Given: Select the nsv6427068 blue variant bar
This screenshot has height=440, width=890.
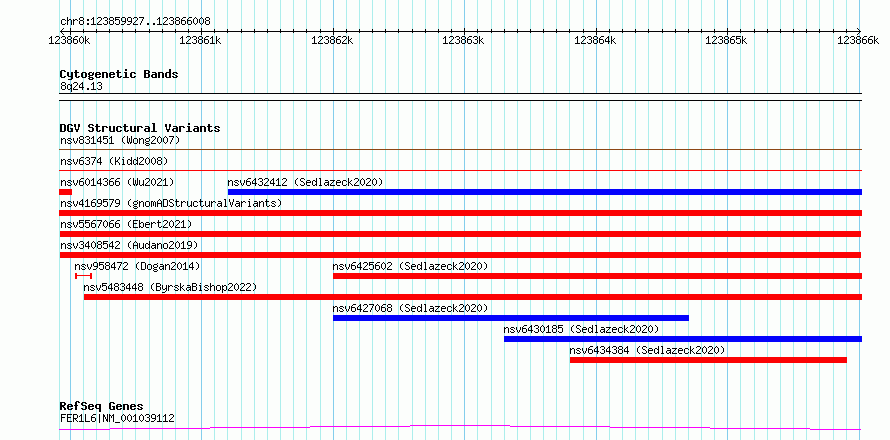Looking at the screenshot, I should [511, 318].
